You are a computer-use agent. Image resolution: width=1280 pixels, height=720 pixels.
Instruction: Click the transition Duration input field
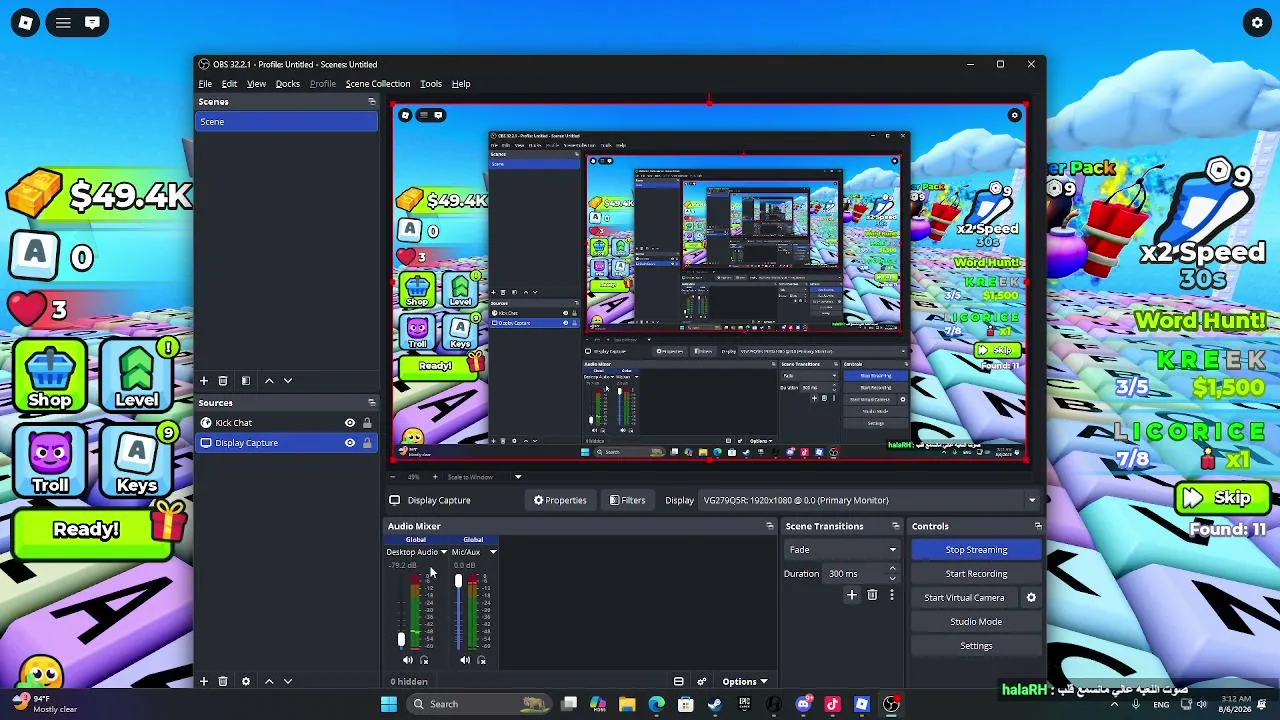pyautogui.click(x=854, y=574)
